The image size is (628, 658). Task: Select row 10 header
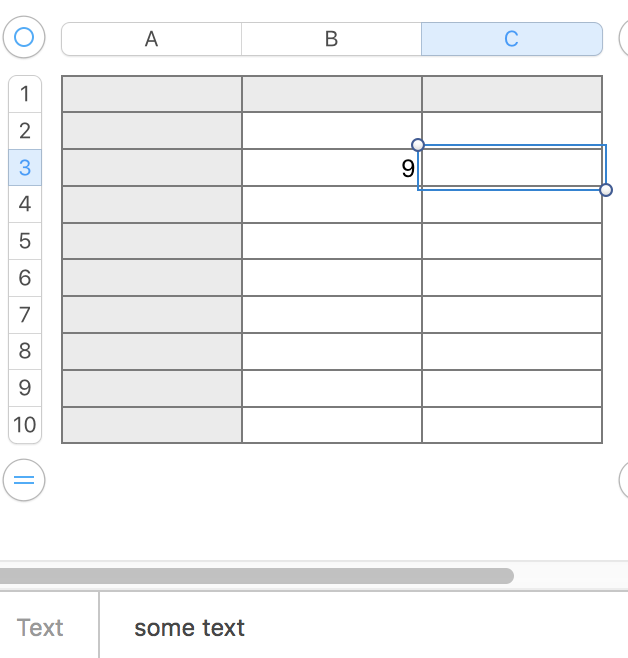coord(25,424)
